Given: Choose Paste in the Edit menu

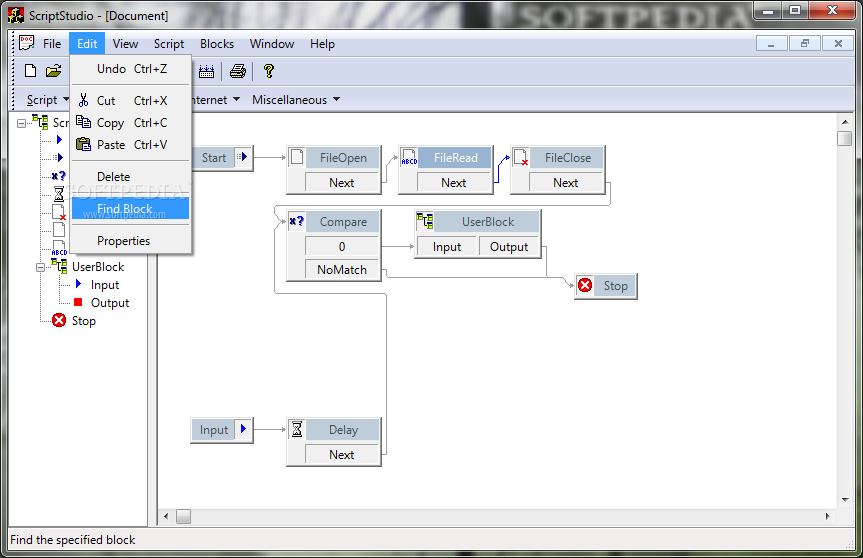Looking at the screenshot, I should click(130, 145).
